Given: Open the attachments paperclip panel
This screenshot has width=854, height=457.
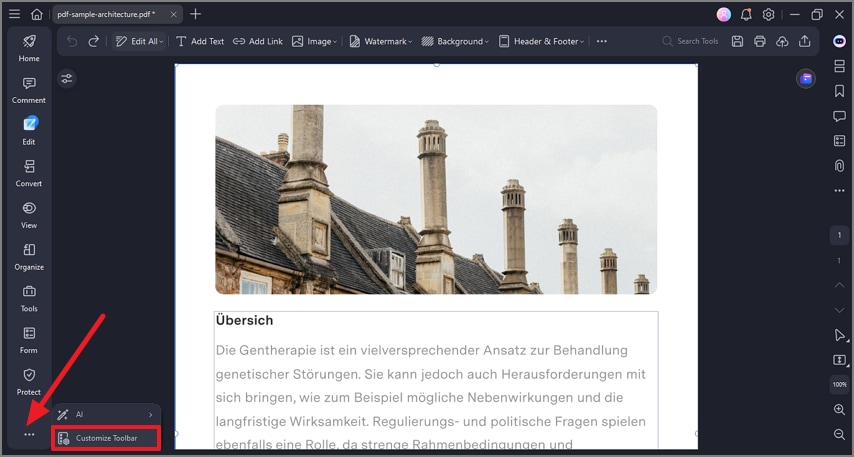Looking at the screenshot, I should 839,166.
